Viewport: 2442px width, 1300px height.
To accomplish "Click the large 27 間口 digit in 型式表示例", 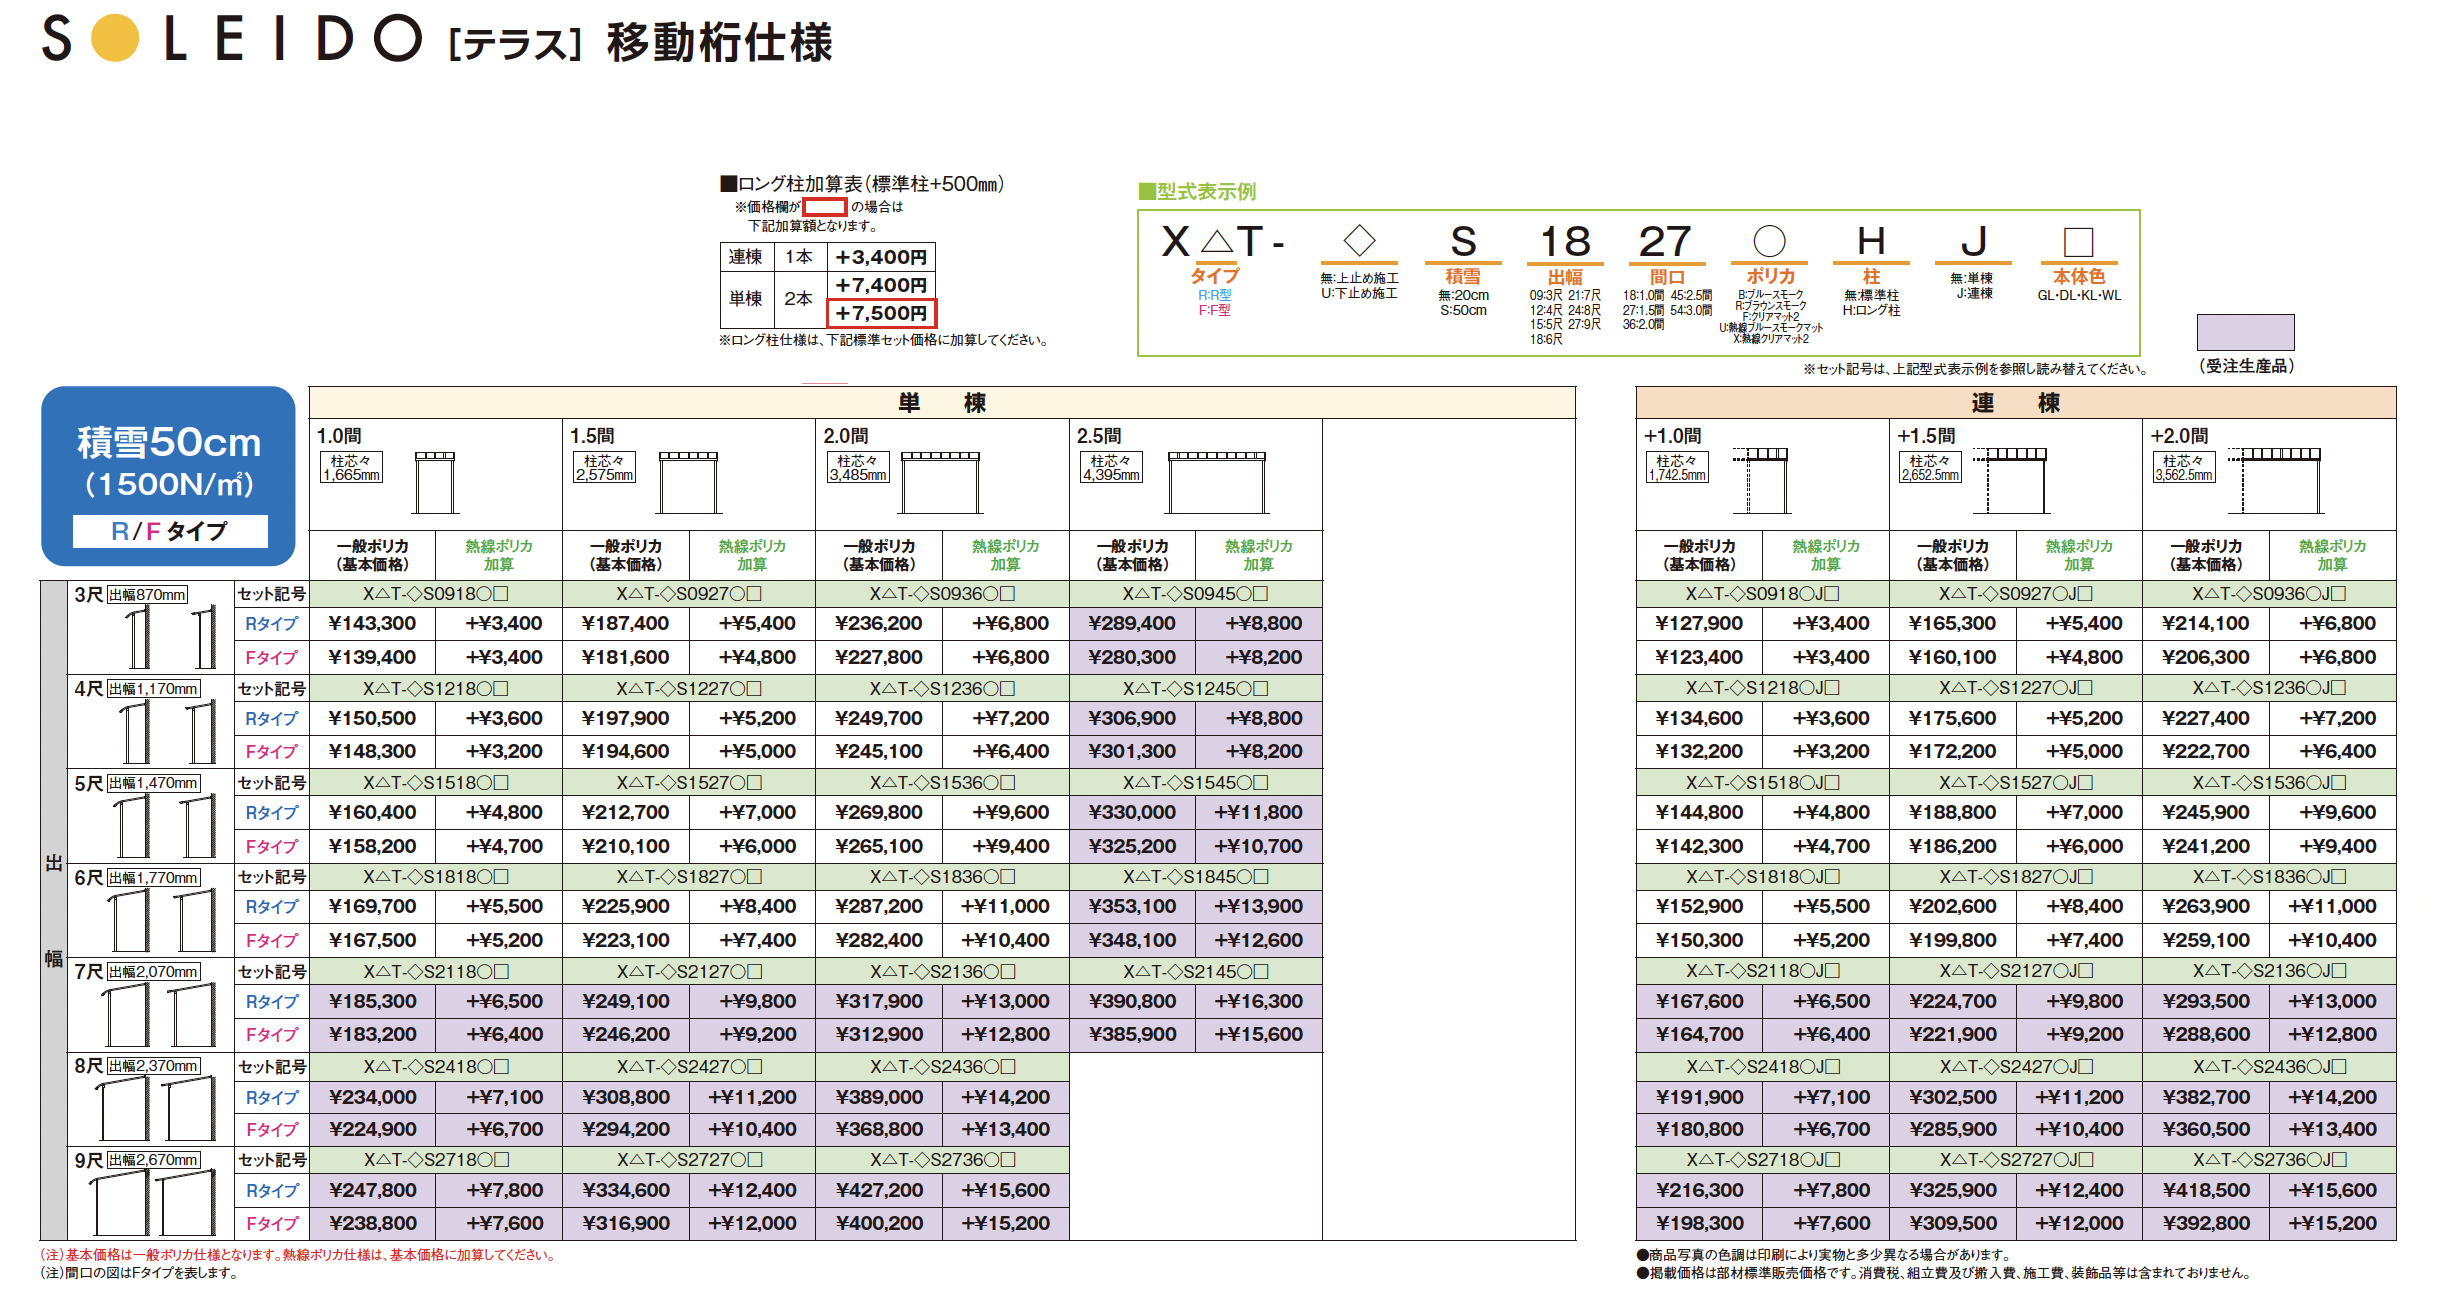I will click(x=1665, y=241).
